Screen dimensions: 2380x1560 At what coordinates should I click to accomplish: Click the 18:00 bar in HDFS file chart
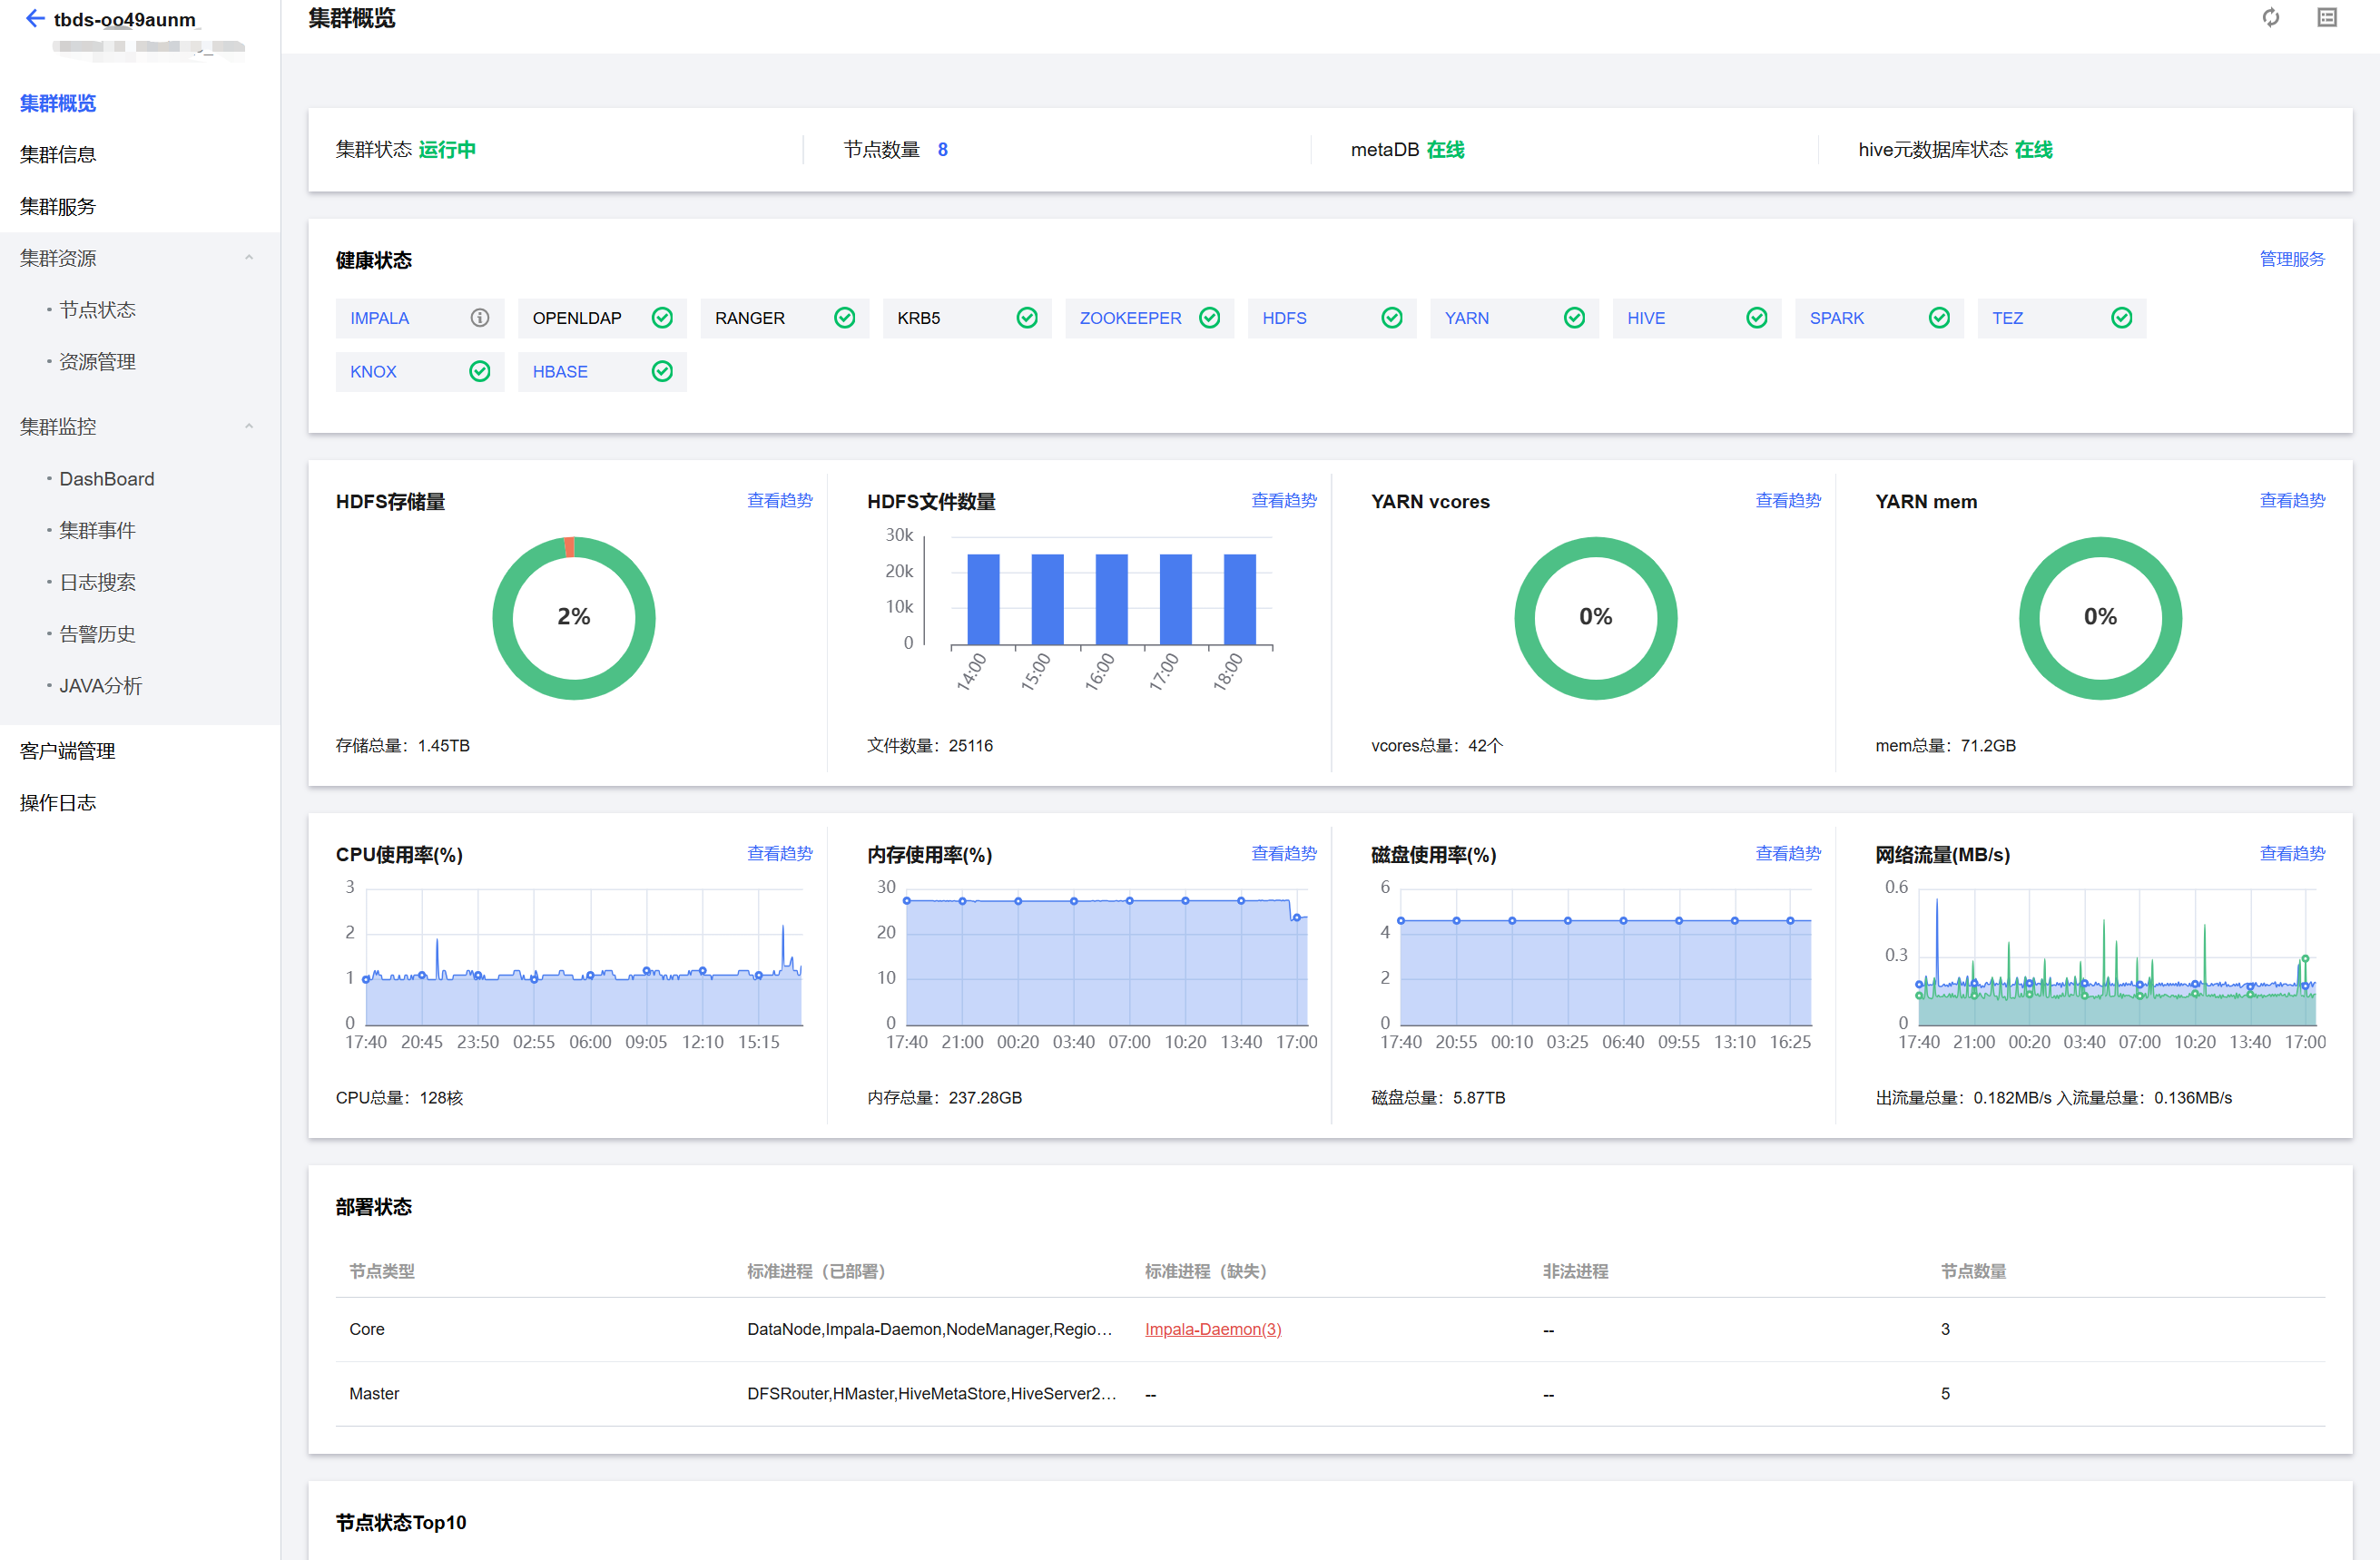1239,599
